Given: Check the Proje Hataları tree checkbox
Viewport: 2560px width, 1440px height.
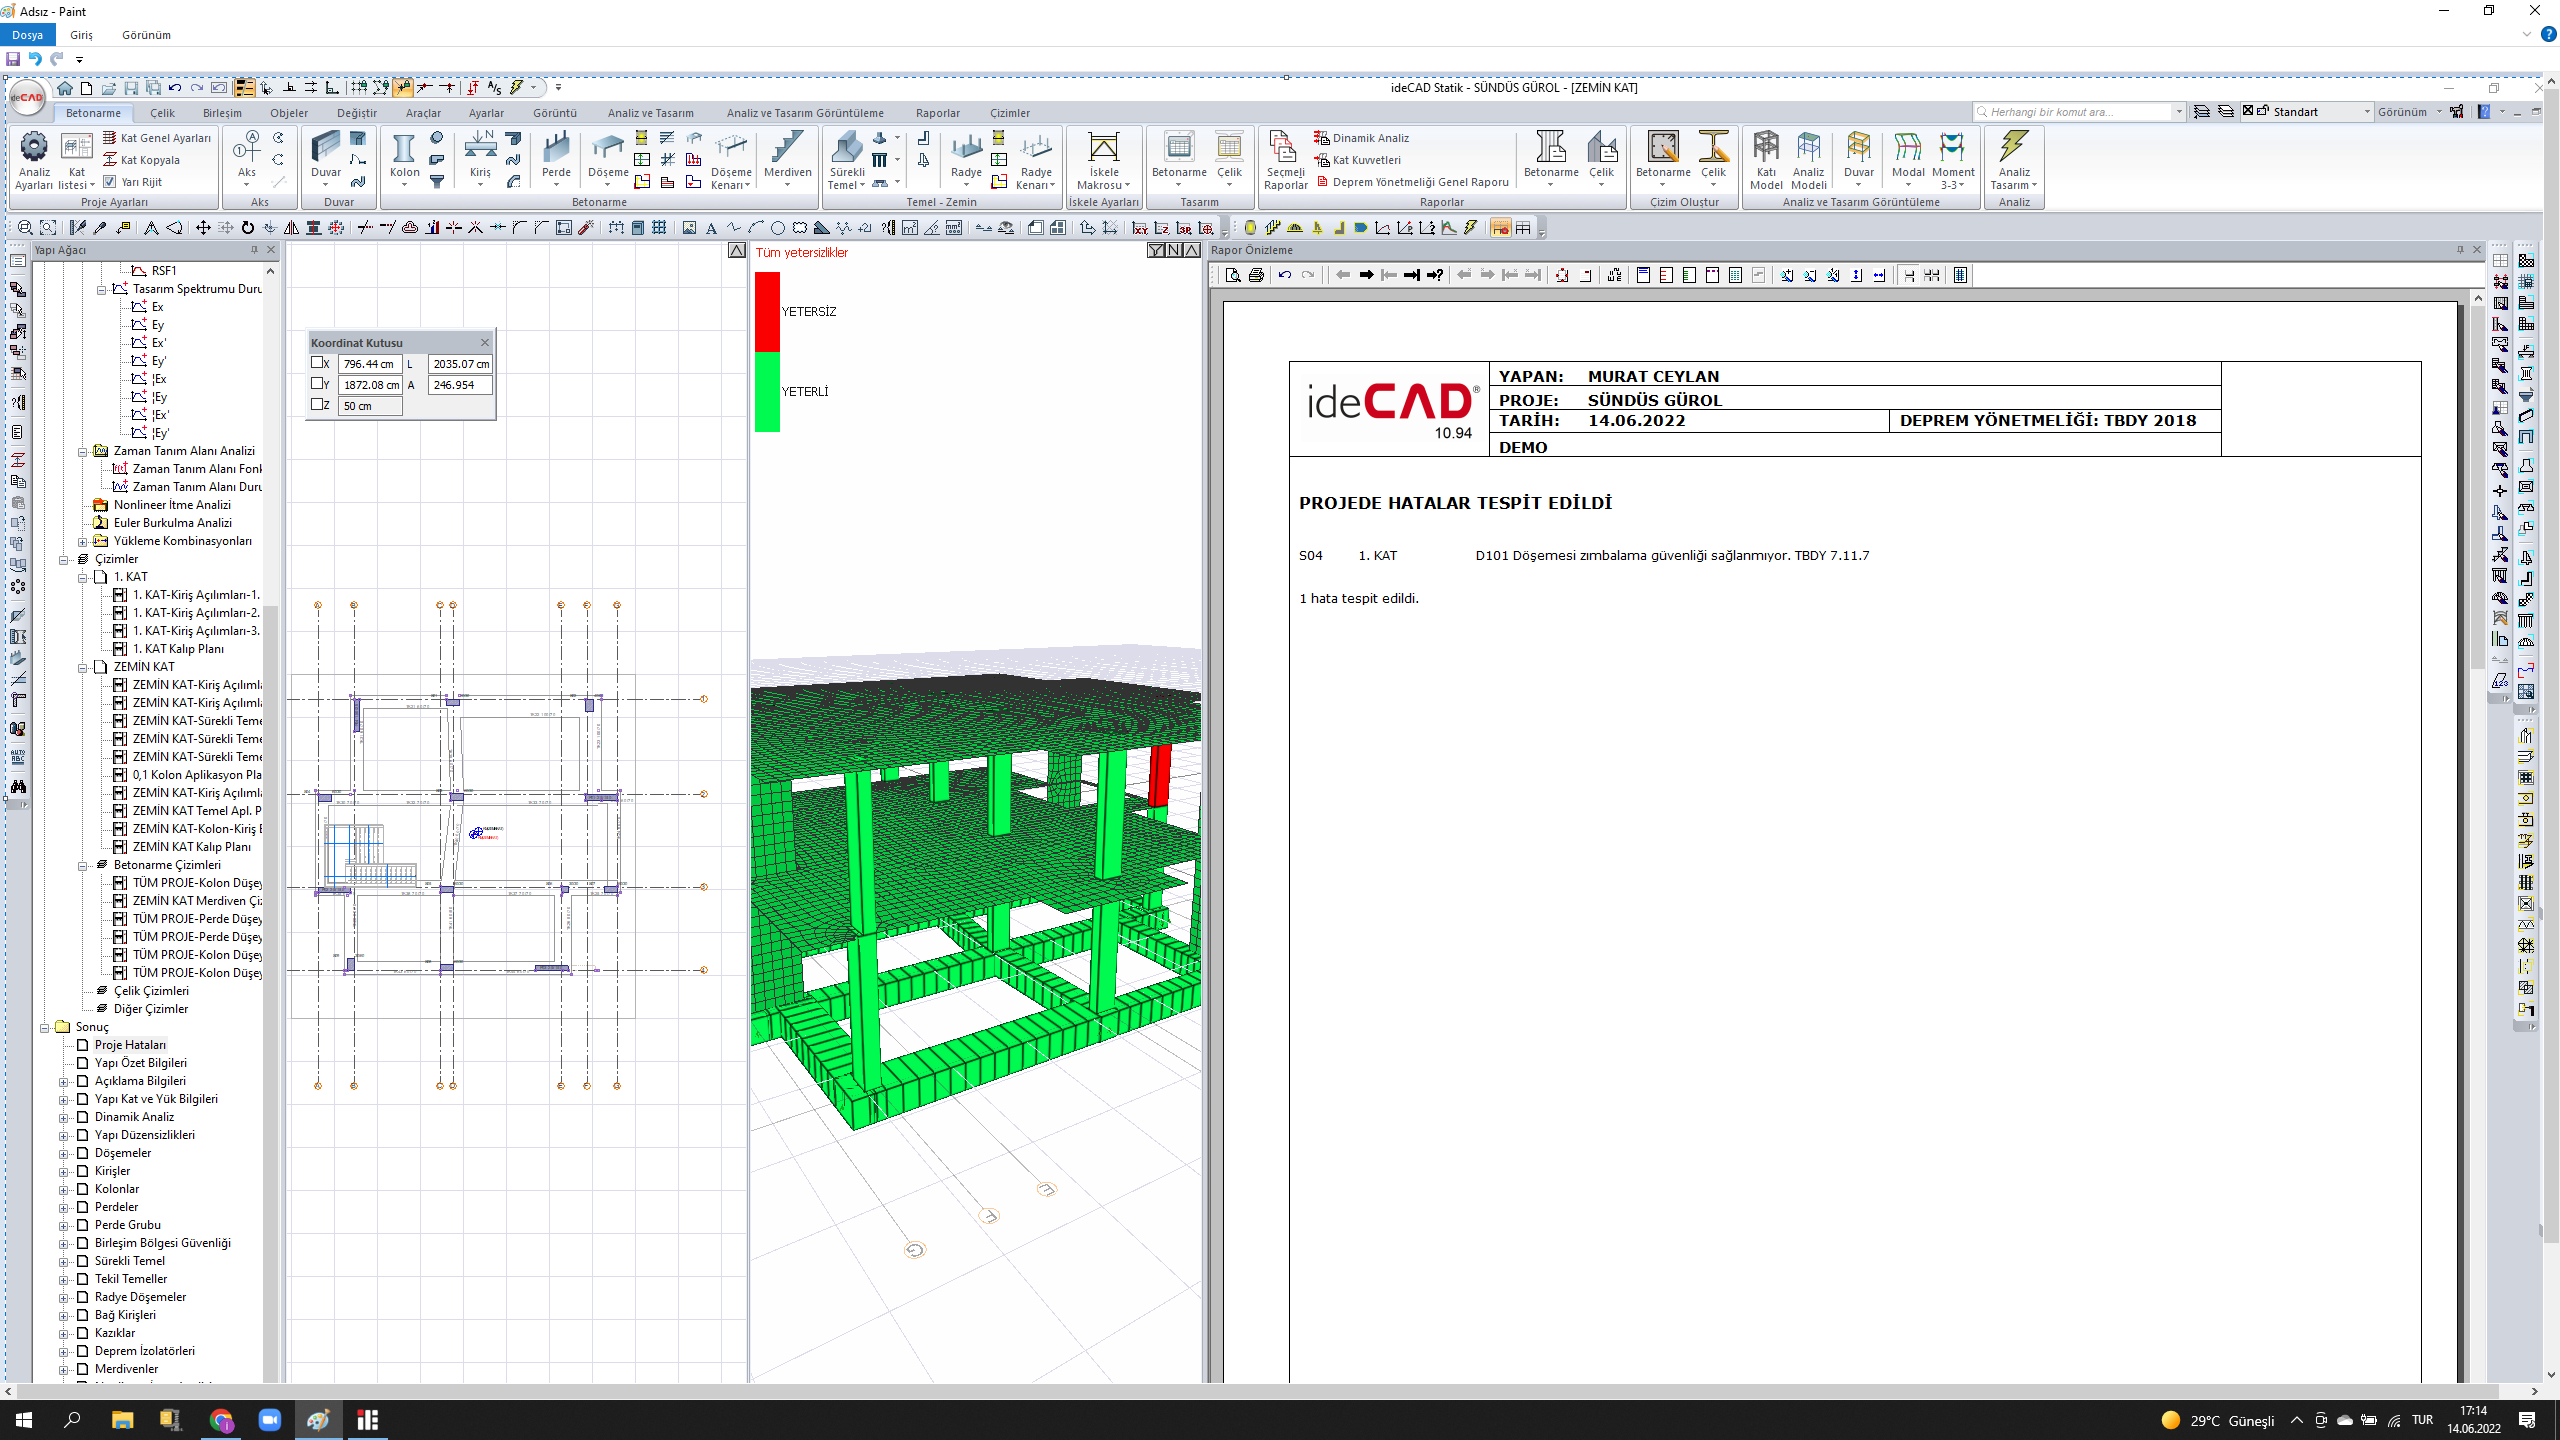Looking at the screenshot, I should pyautogui.click(x=83, y=1045).
